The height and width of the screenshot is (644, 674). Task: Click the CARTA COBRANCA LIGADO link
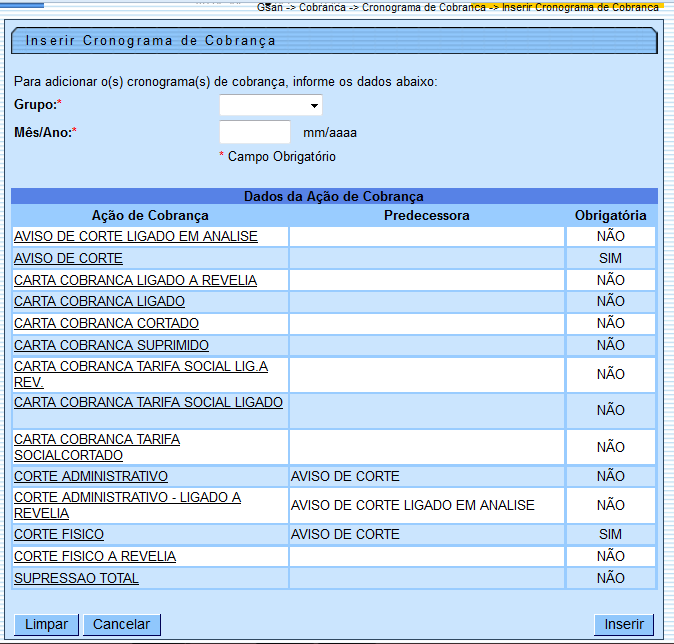click(x=99, y=301)
